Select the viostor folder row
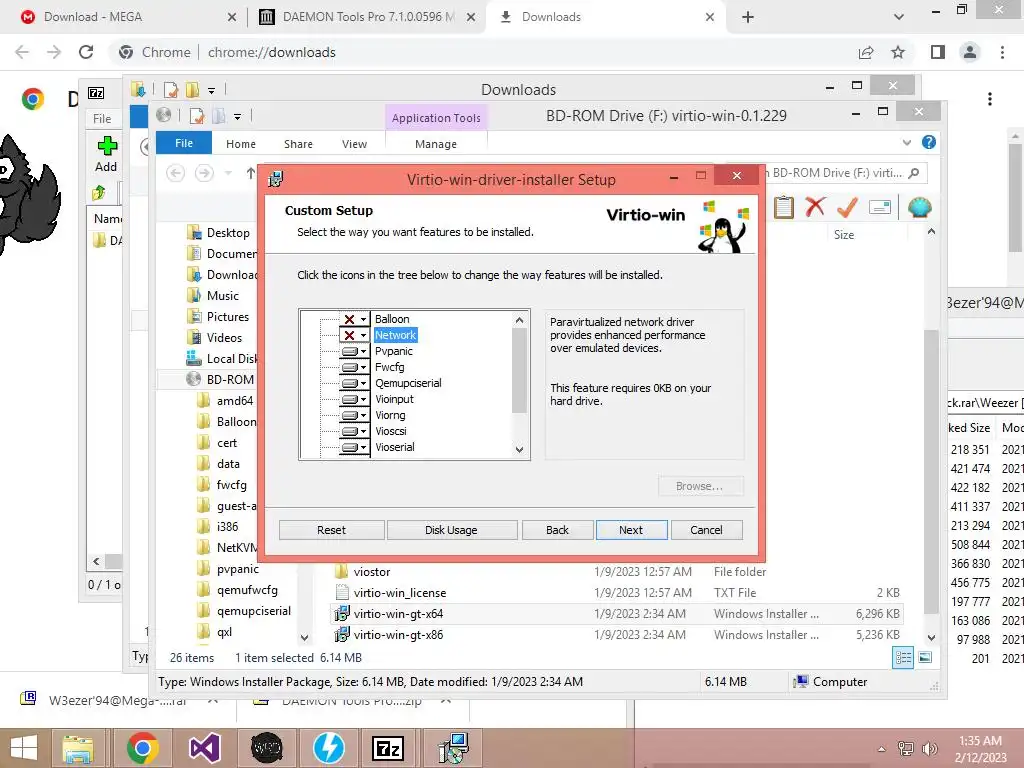The width and height of the screenshot is (1024, 768). tap(616, 571)
